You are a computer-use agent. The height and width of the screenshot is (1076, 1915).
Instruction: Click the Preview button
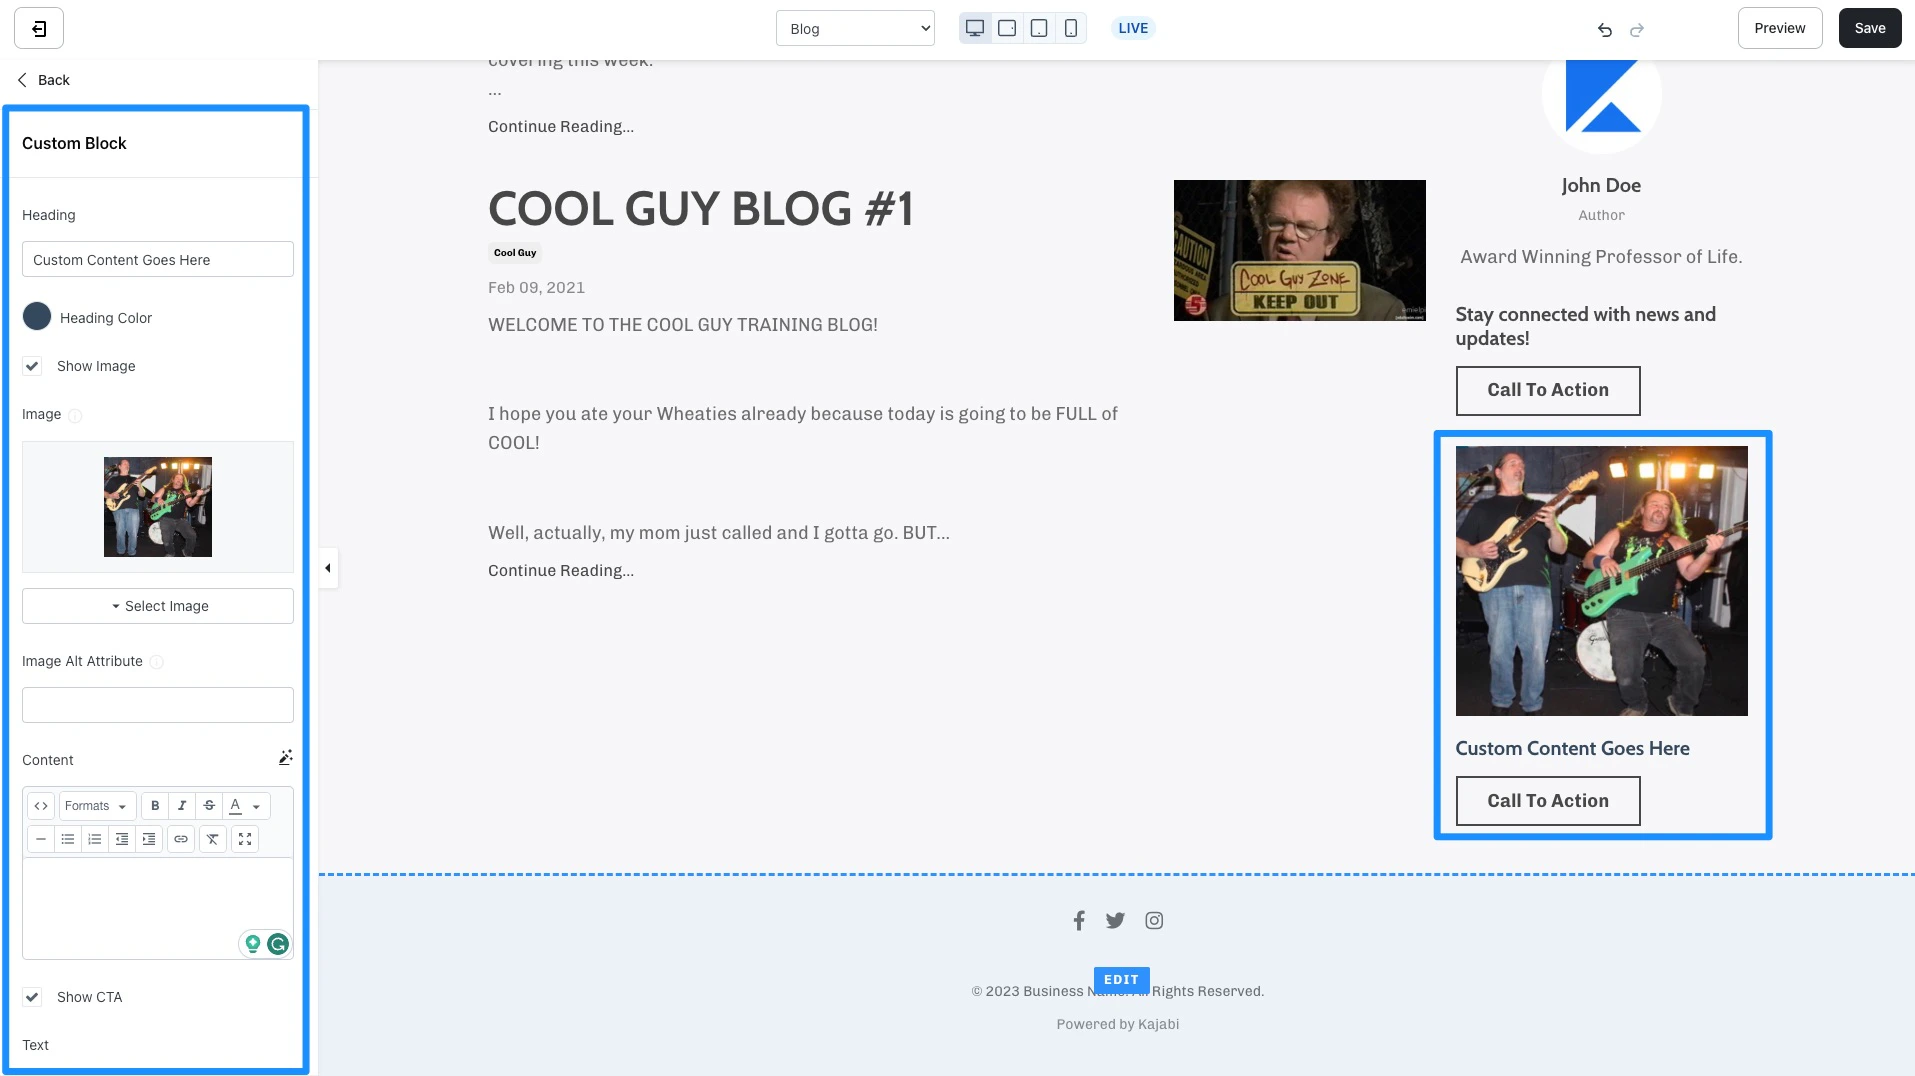pyautogui.click(x=1780, y=28)
